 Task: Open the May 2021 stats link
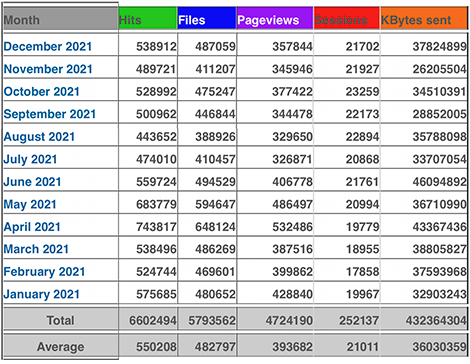tap(30, 204)
